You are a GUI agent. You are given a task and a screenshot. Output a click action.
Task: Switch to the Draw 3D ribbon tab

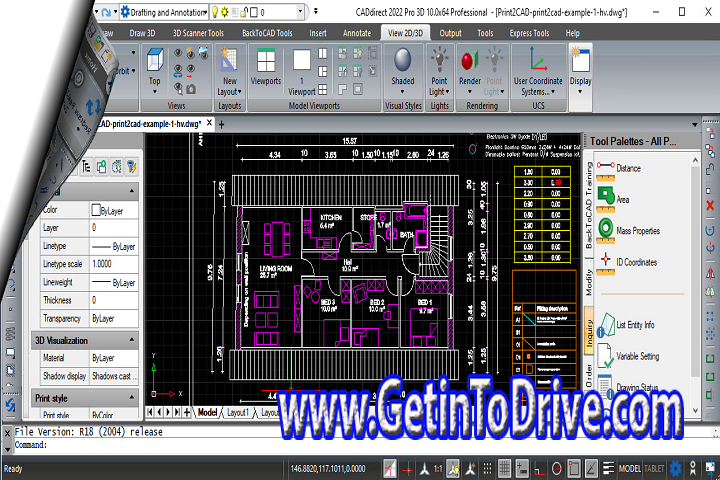[142, 33]
